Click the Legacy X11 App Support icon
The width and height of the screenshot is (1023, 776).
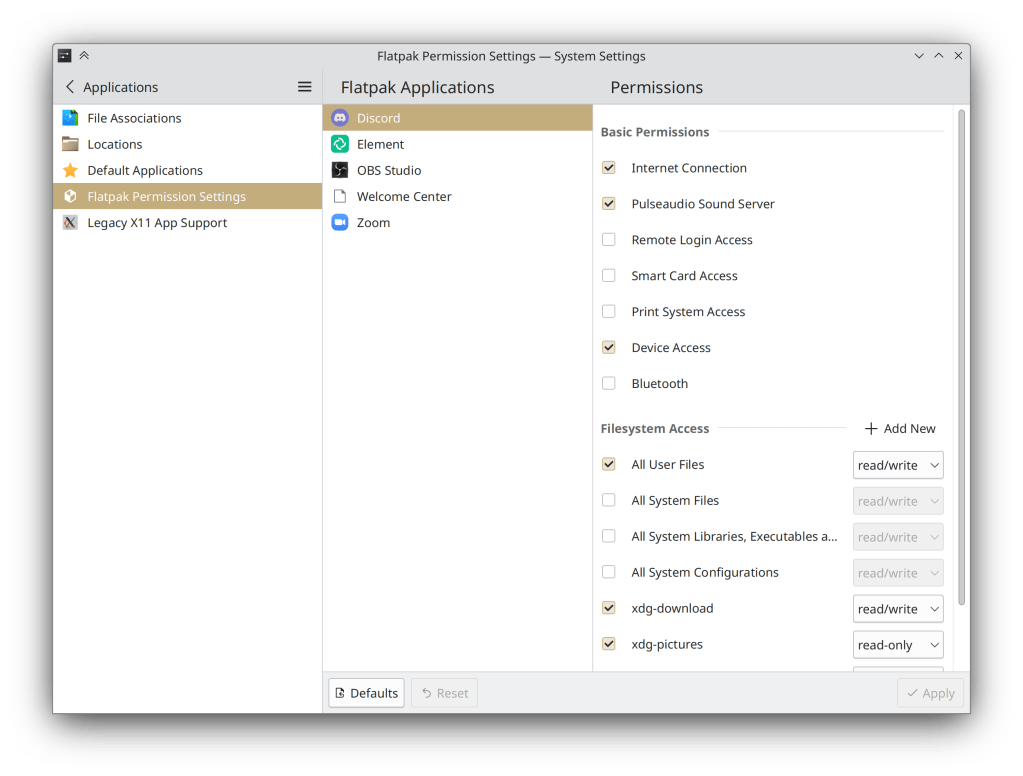click(x=70, y=222)
